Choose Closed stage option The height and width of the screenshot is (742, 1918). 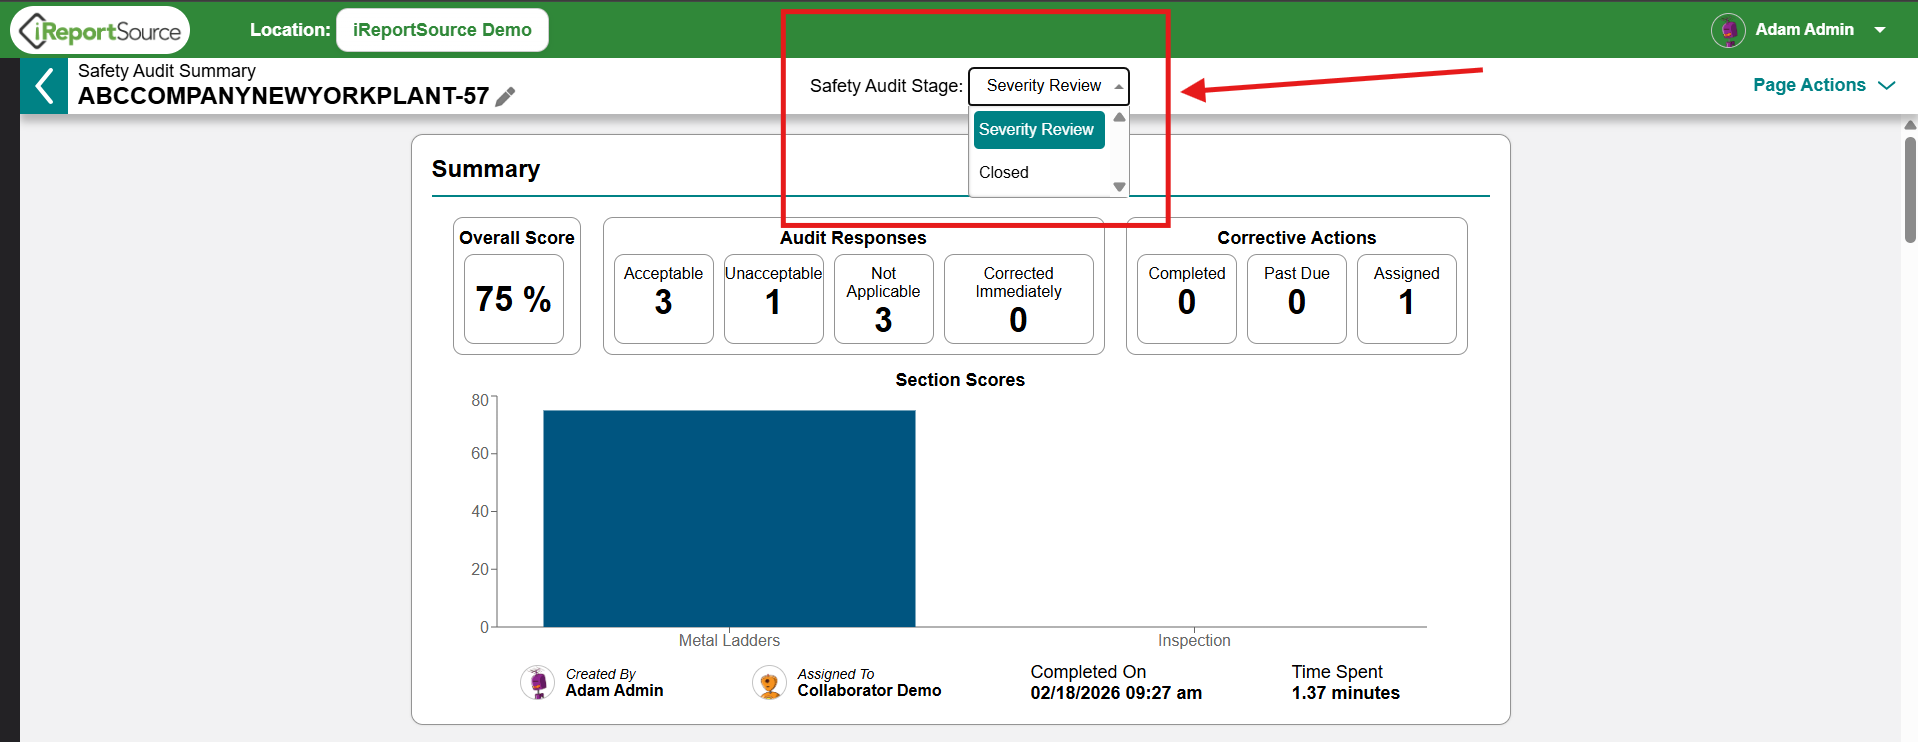(x=1038, y=172)
